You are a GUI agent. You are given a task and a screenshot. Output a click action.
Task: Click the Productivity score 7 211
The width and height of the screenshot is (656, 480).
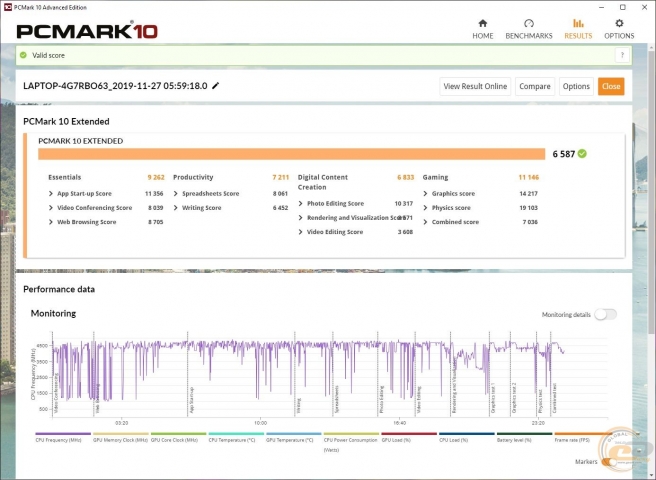pyautogui.click(x=280, y=177)
